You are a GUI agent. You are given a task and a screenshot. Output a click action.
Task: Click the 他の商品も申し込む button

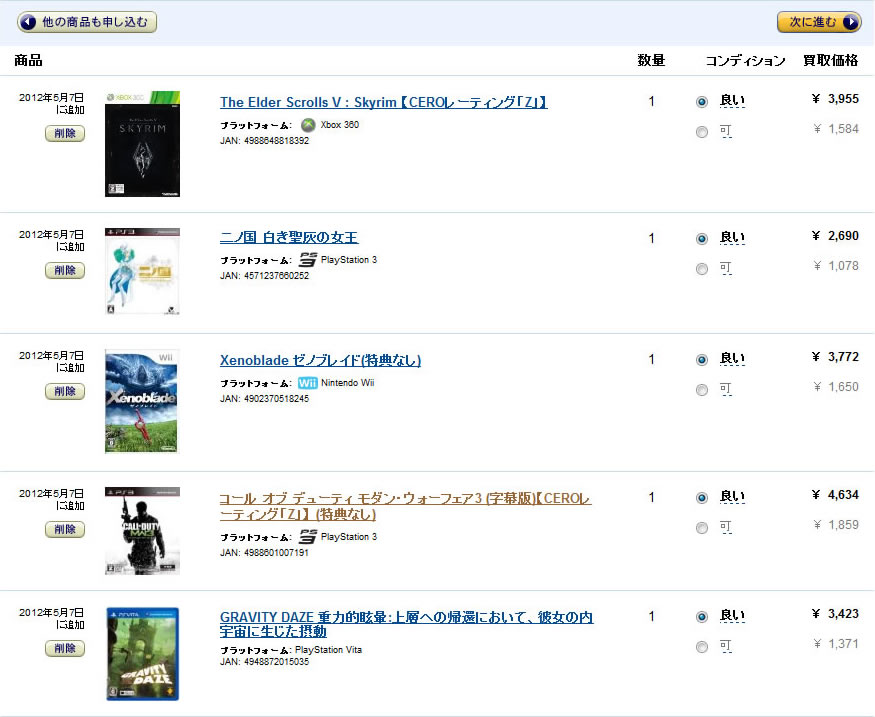[87, 22]
